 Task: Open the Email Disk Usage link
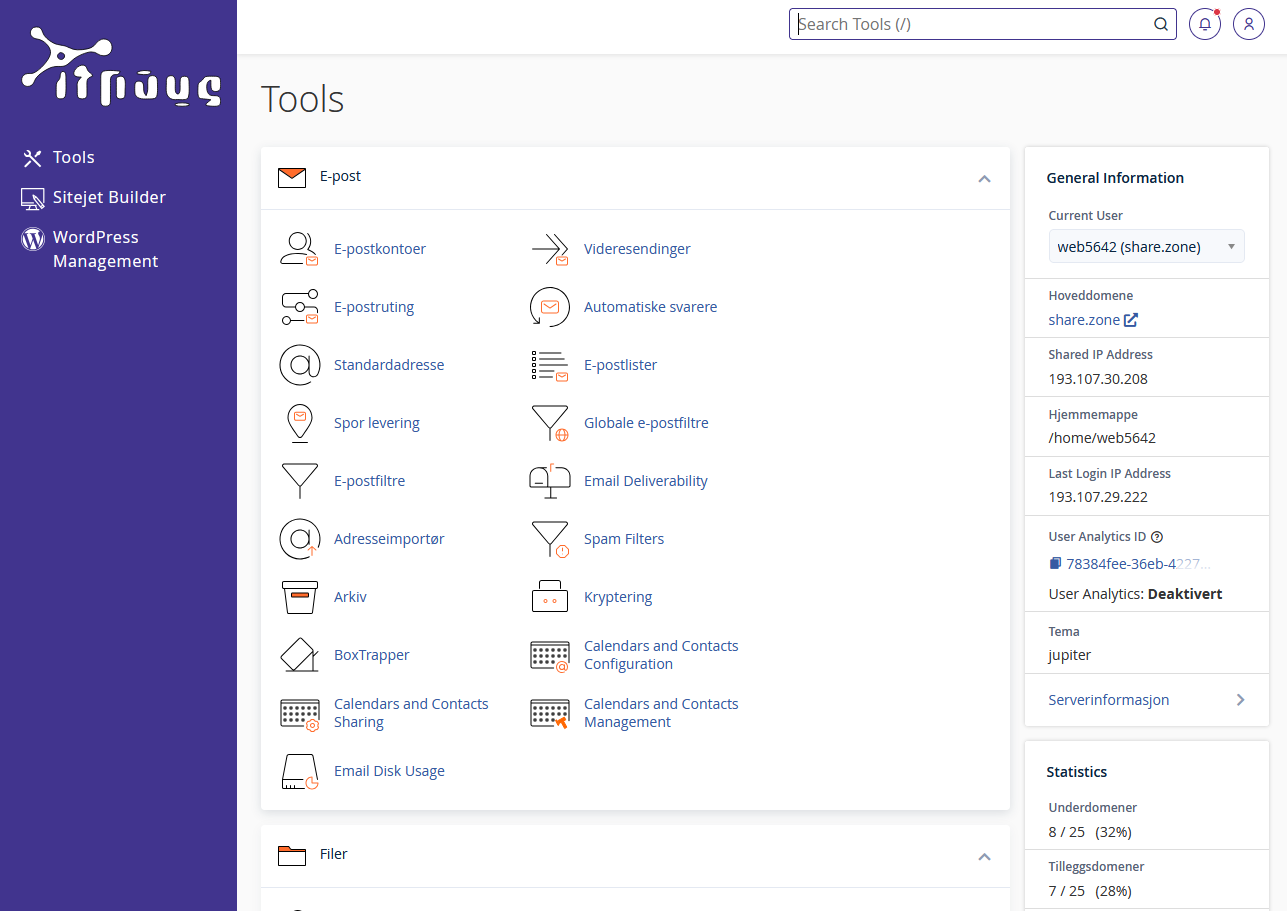[x=389, y=771]
